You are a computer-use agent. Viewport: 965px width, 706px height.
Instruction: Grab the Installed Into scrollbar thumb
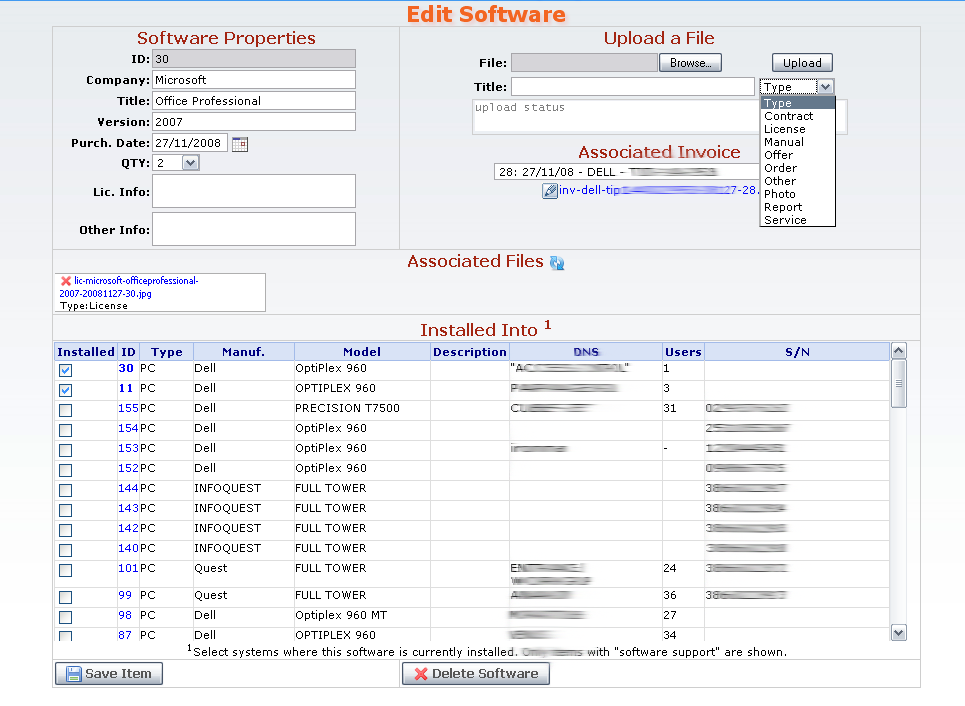coord(899,383)
